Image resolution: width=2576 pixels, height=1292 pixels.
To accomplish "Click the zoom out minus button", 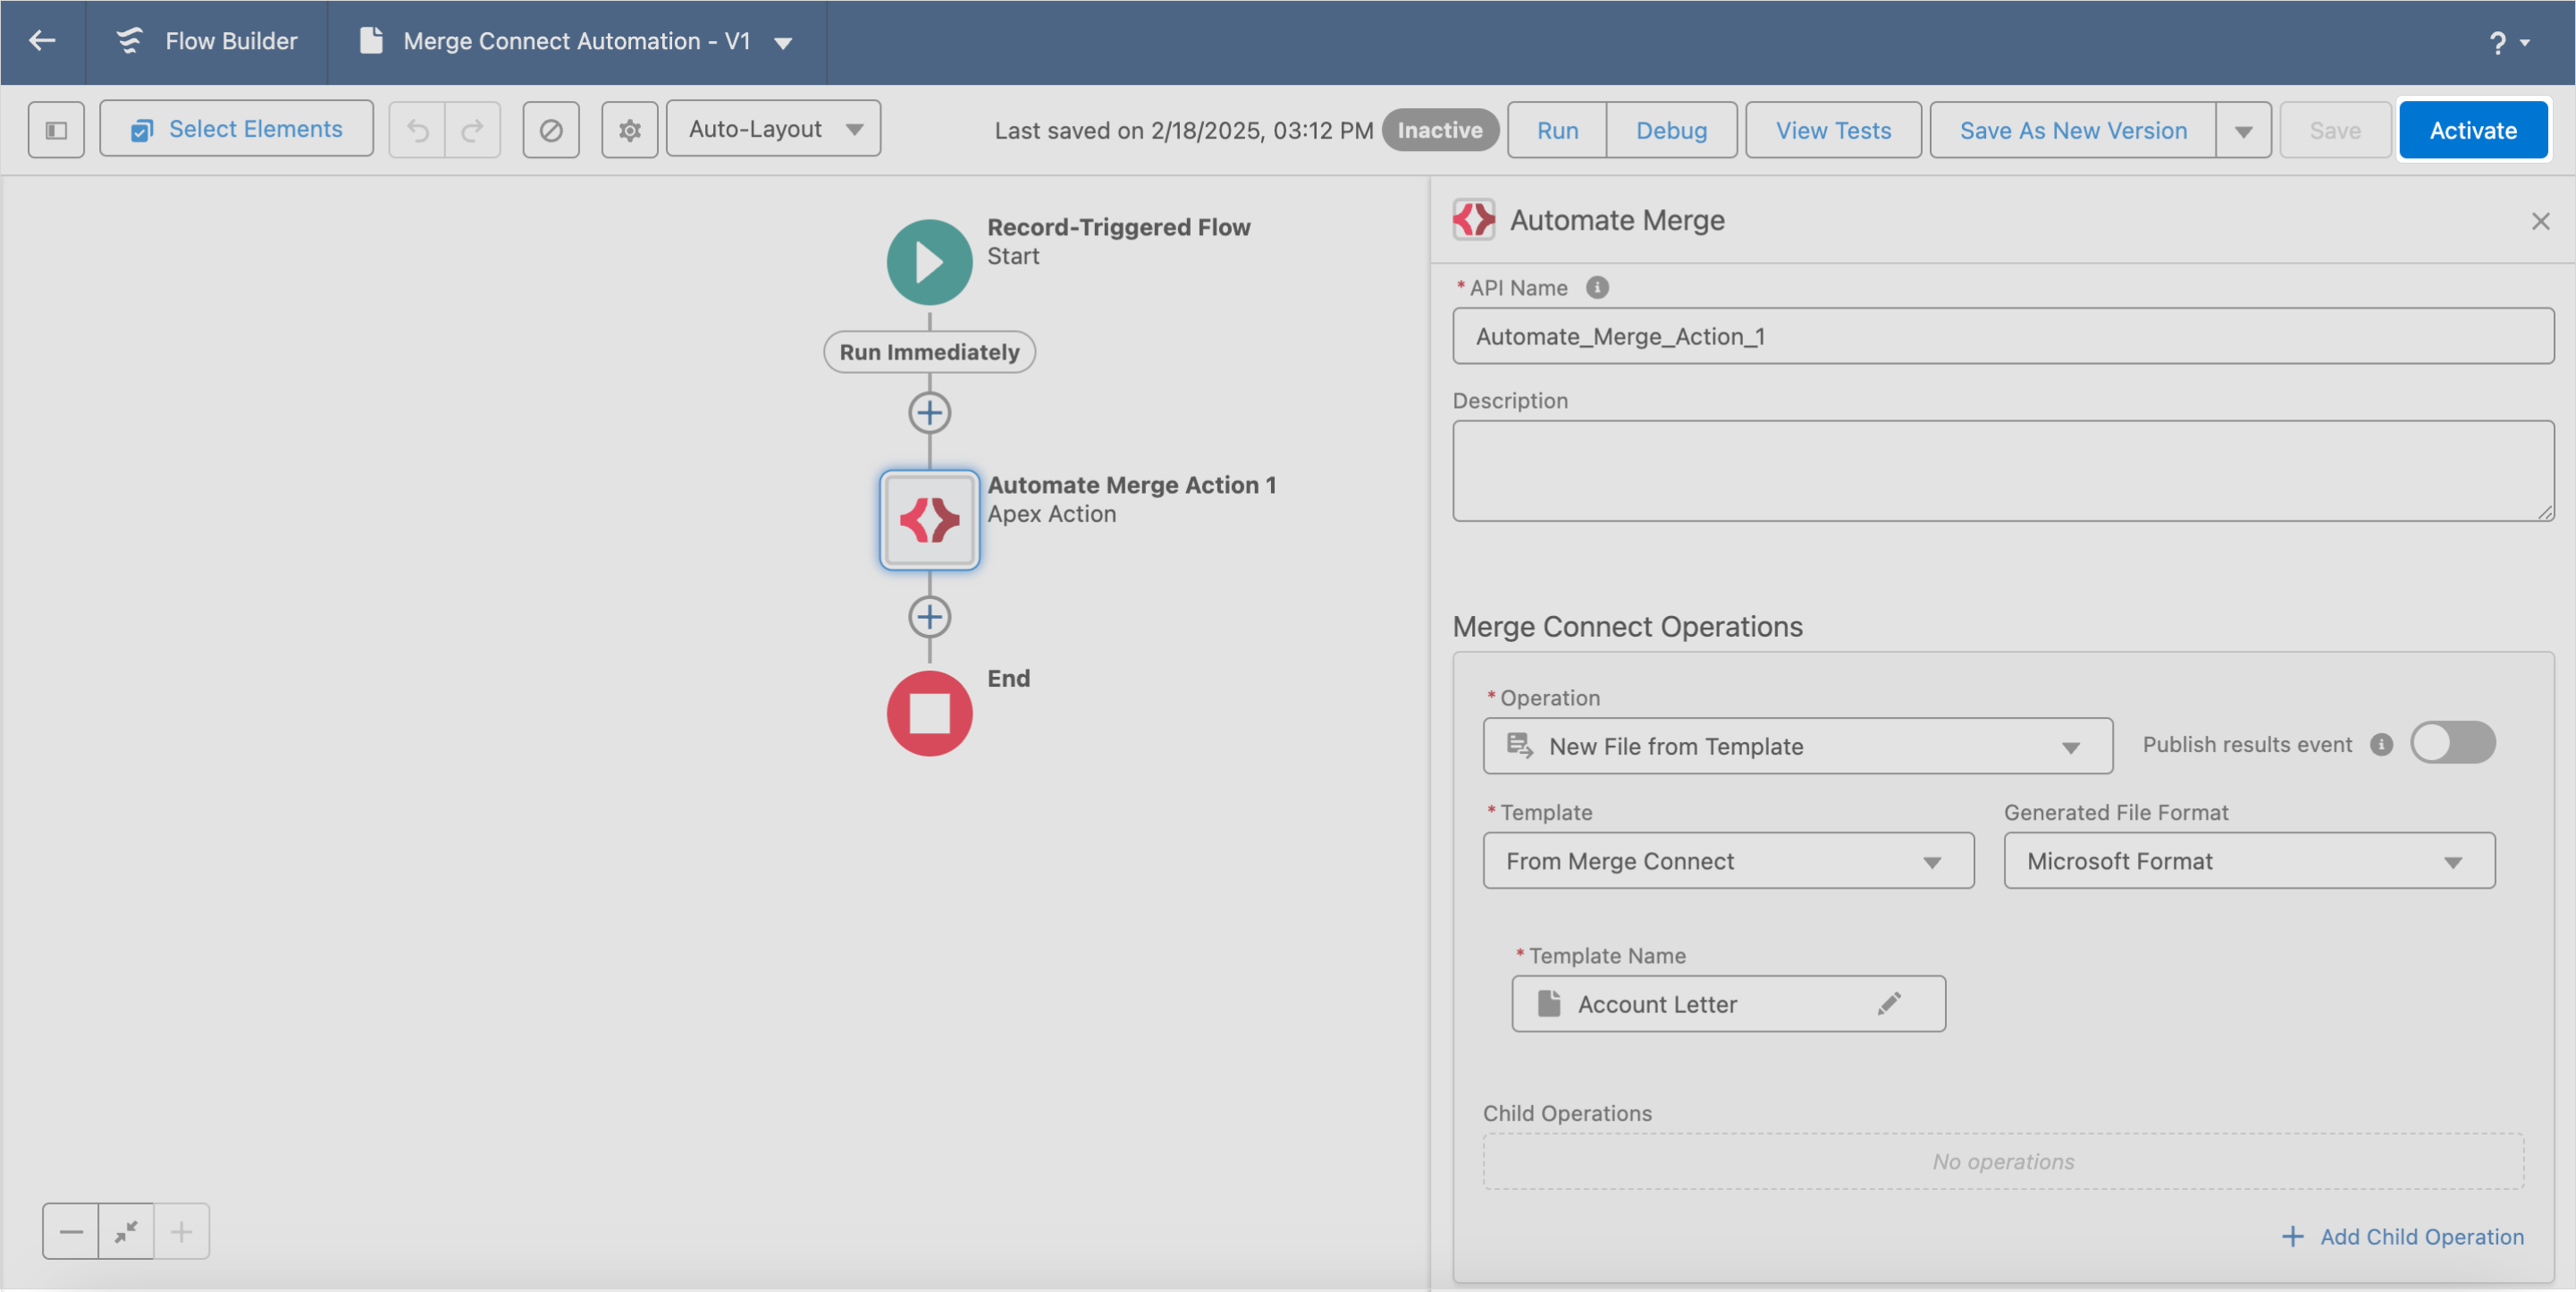I will [71, 1231].
